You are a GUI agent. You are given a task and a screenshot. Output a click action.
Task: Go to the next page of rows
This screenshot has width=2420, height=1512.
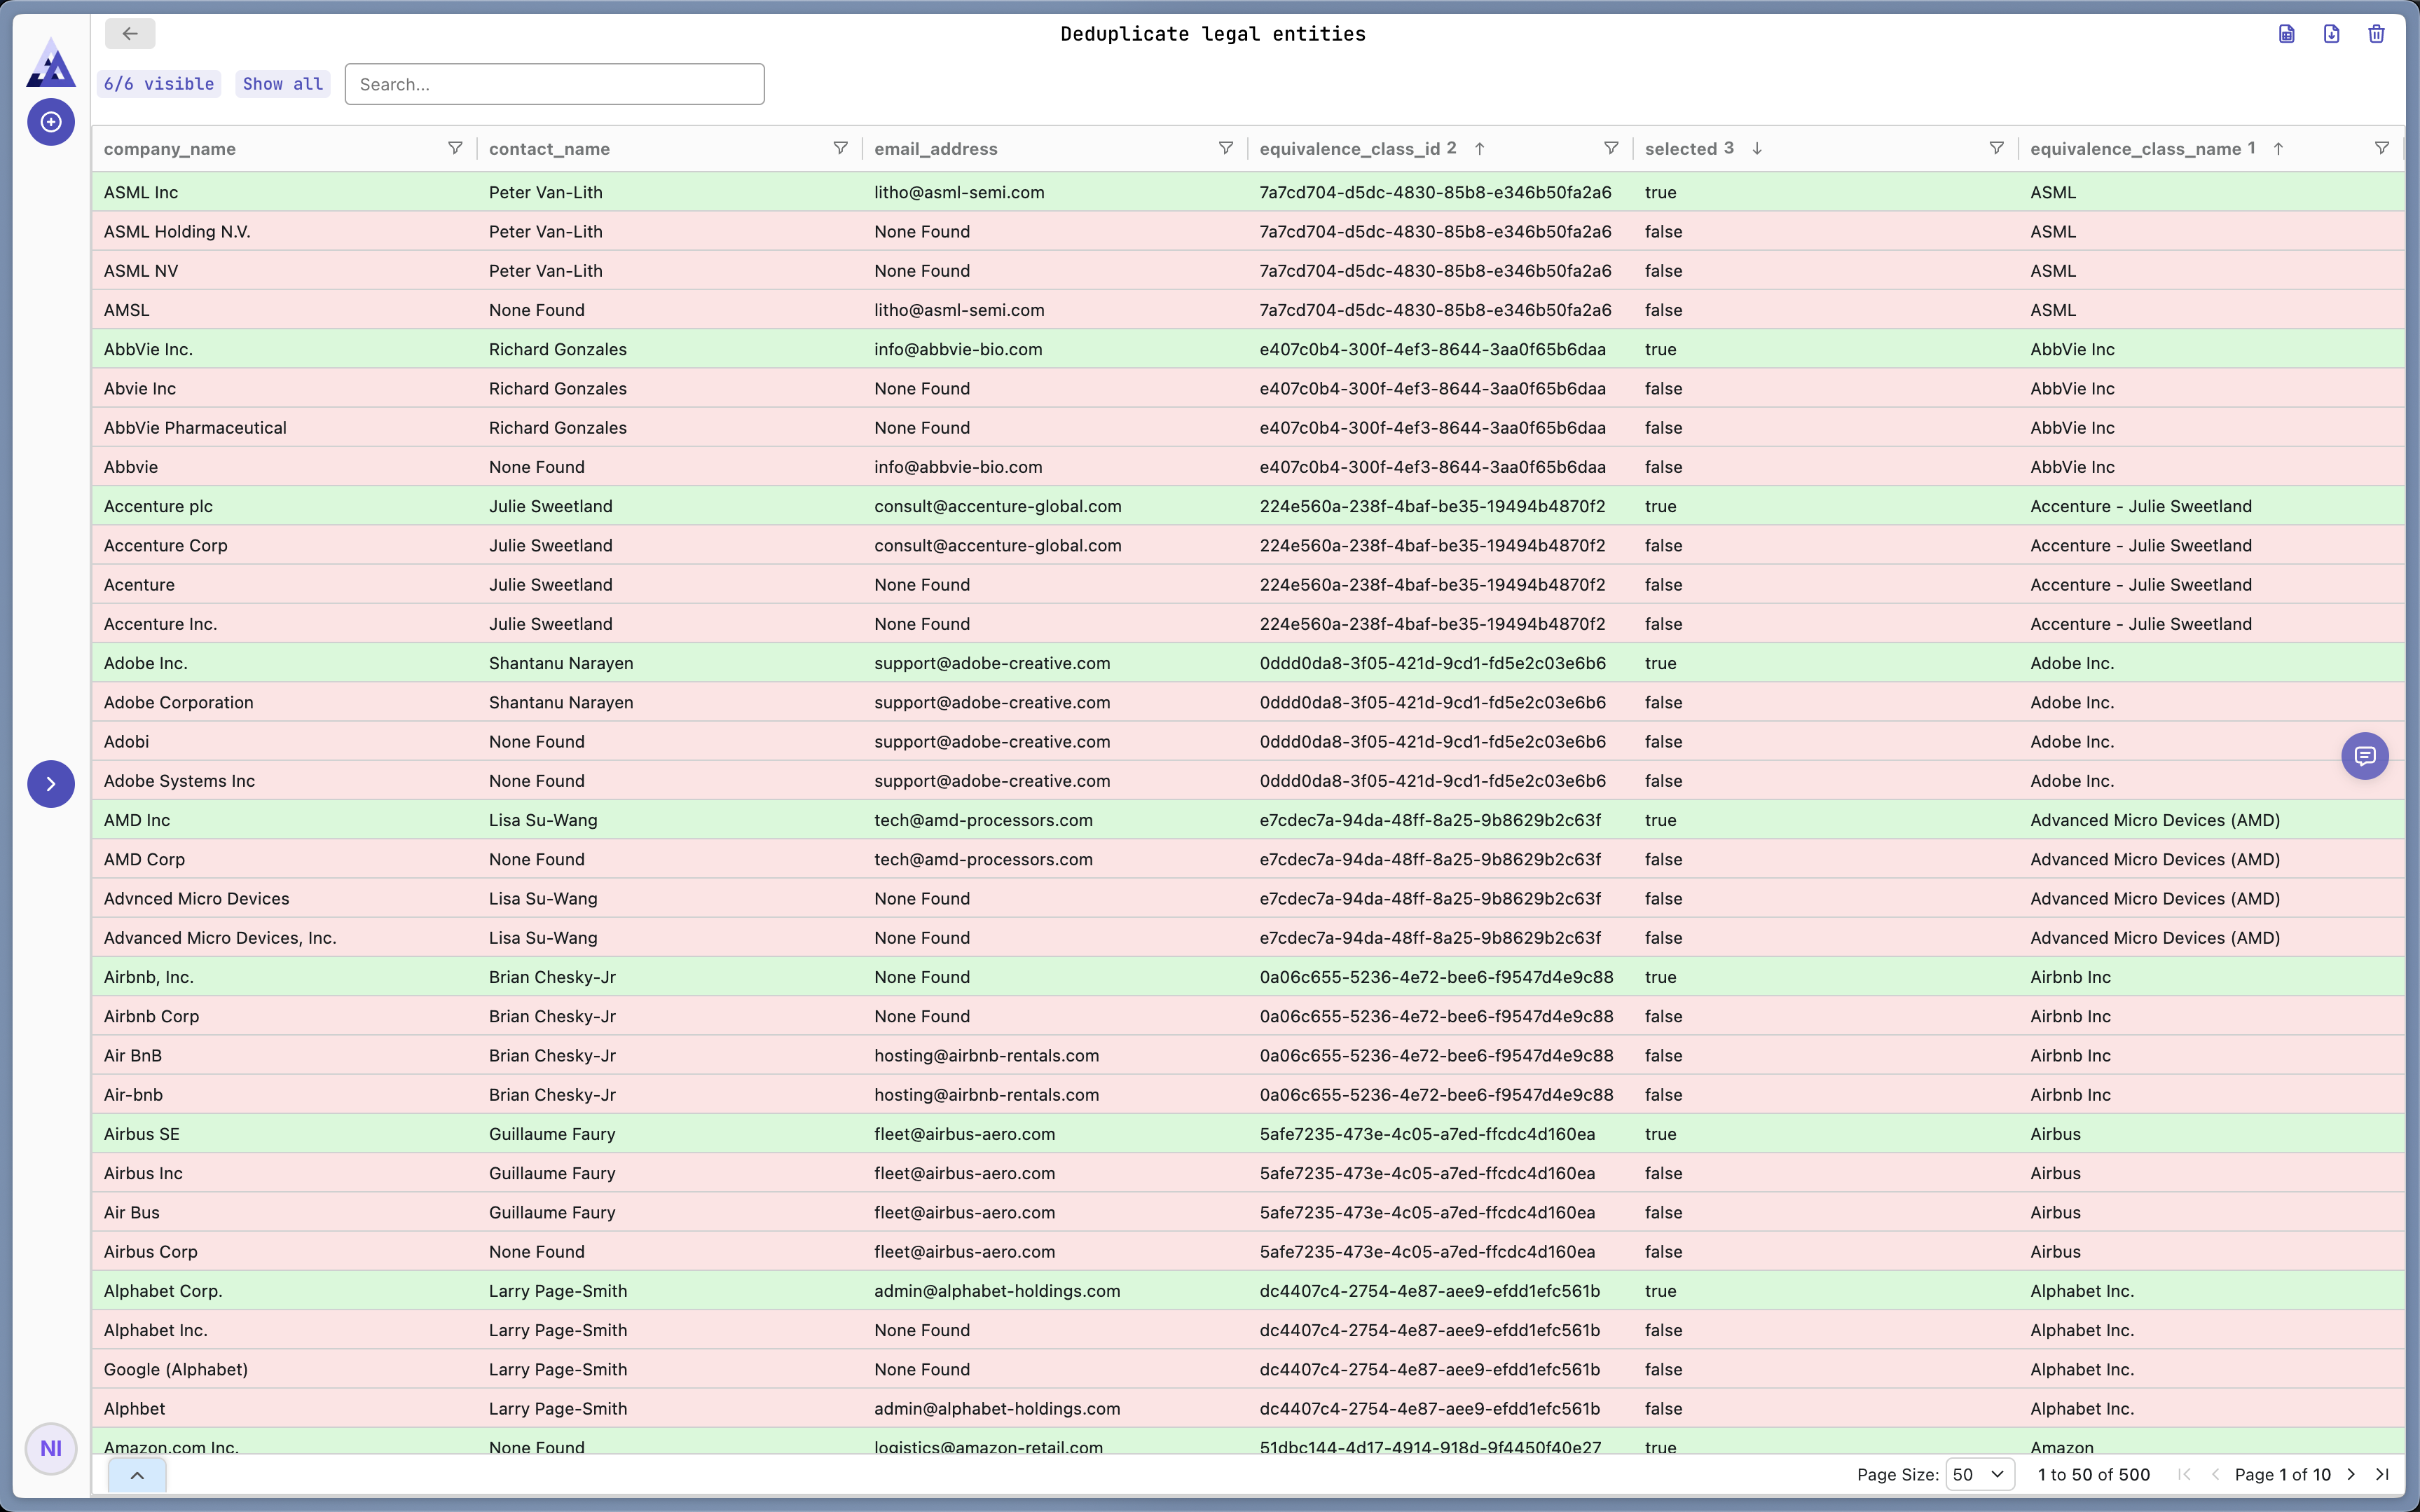click(2351, 1474)
